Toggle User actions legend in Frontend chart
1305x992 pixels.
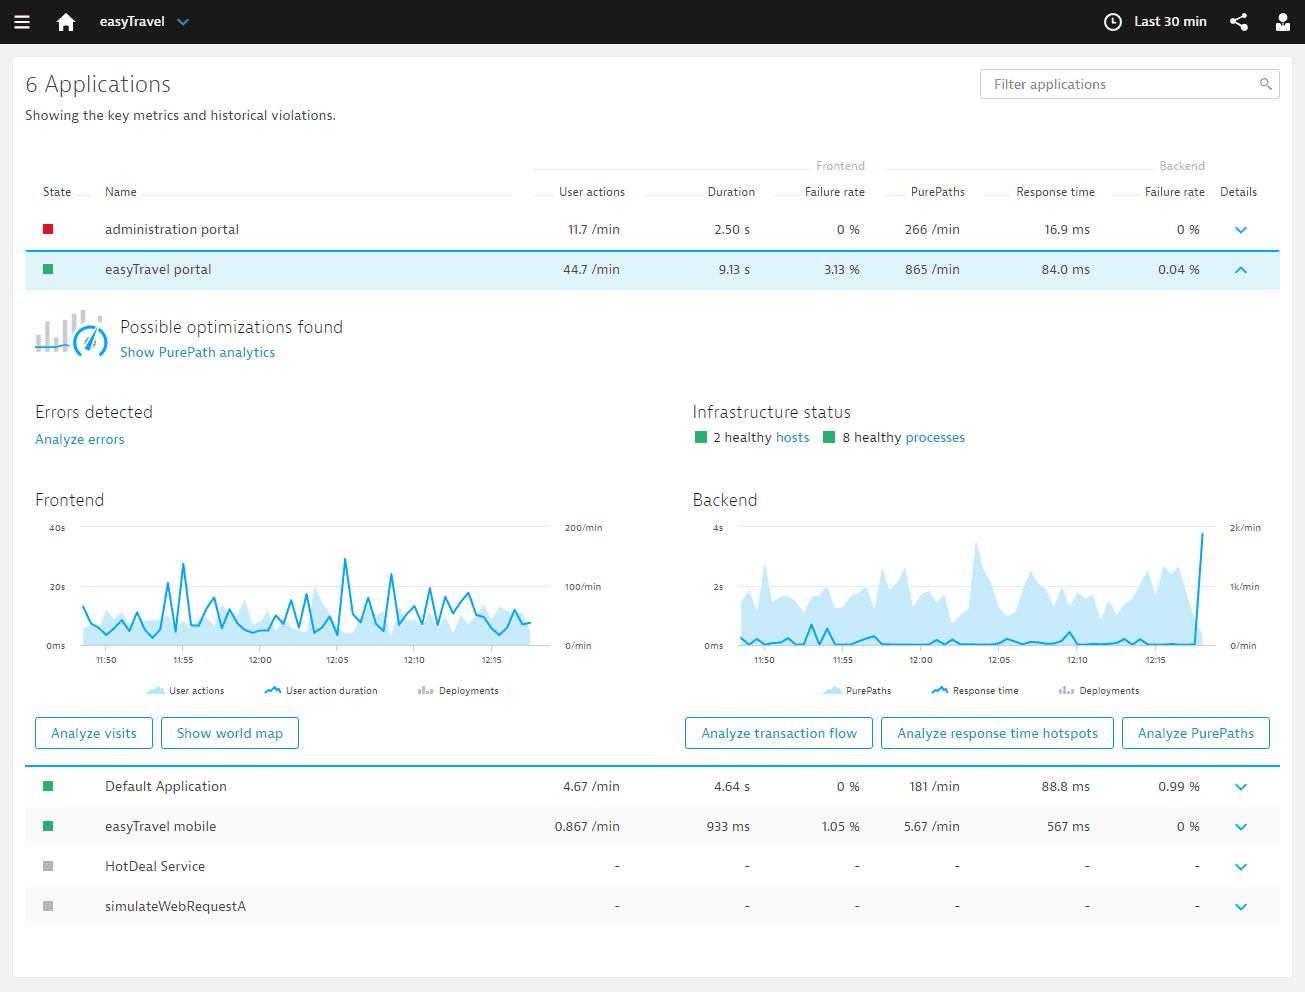[x=185, y=691]
